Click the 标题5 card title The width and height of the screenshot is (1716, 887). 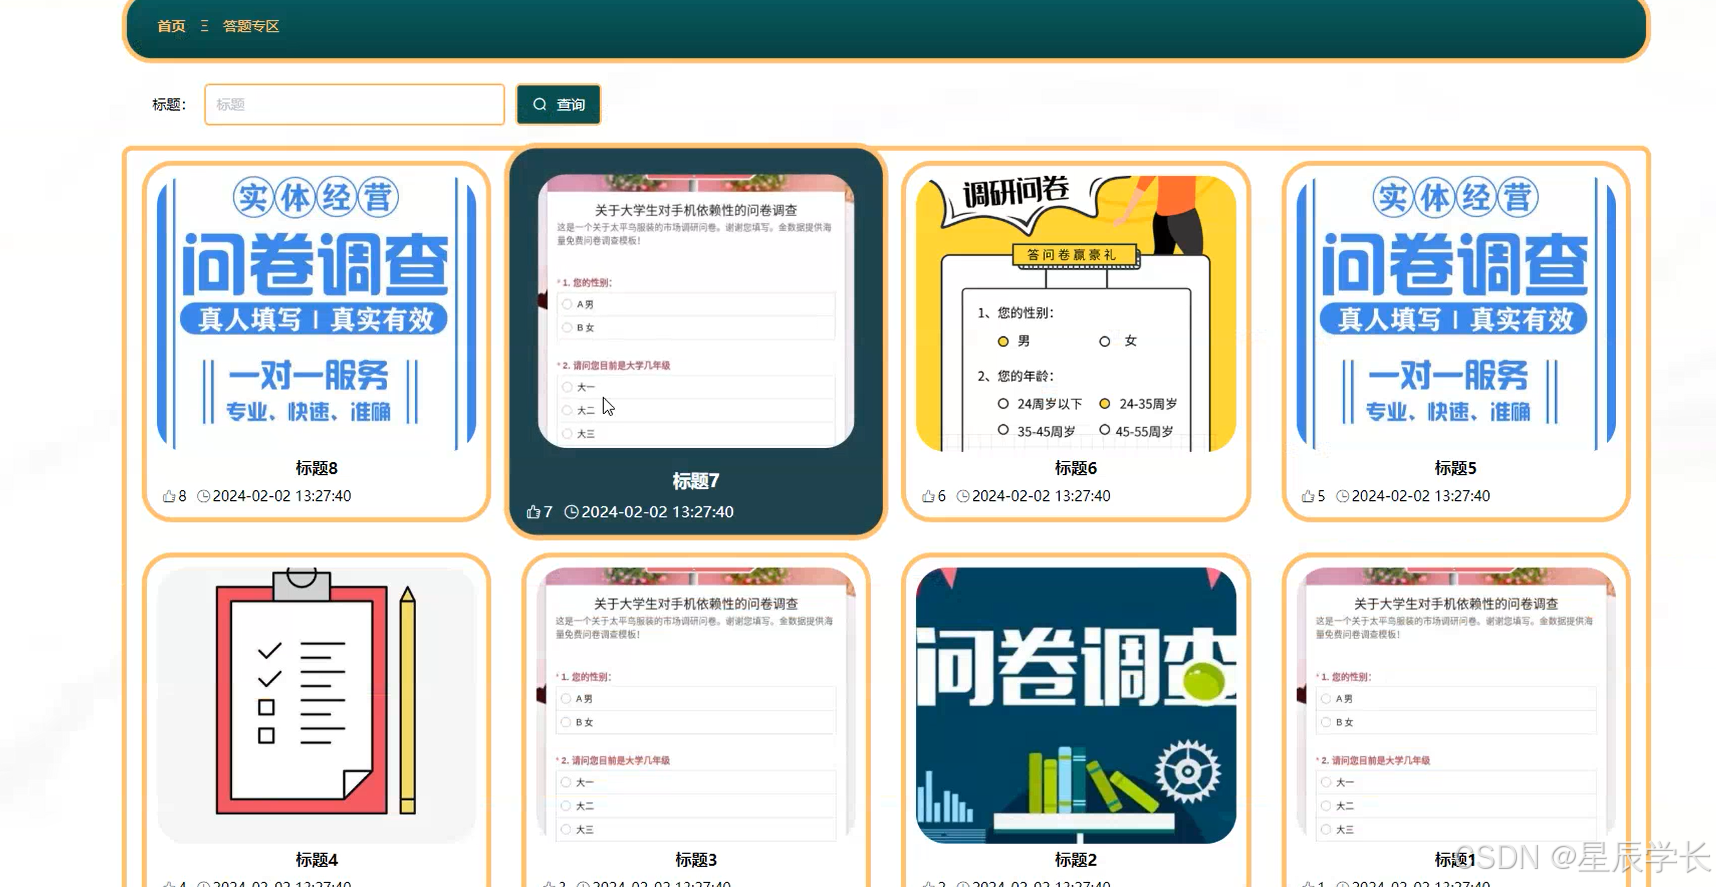(x=1456, y=468)
